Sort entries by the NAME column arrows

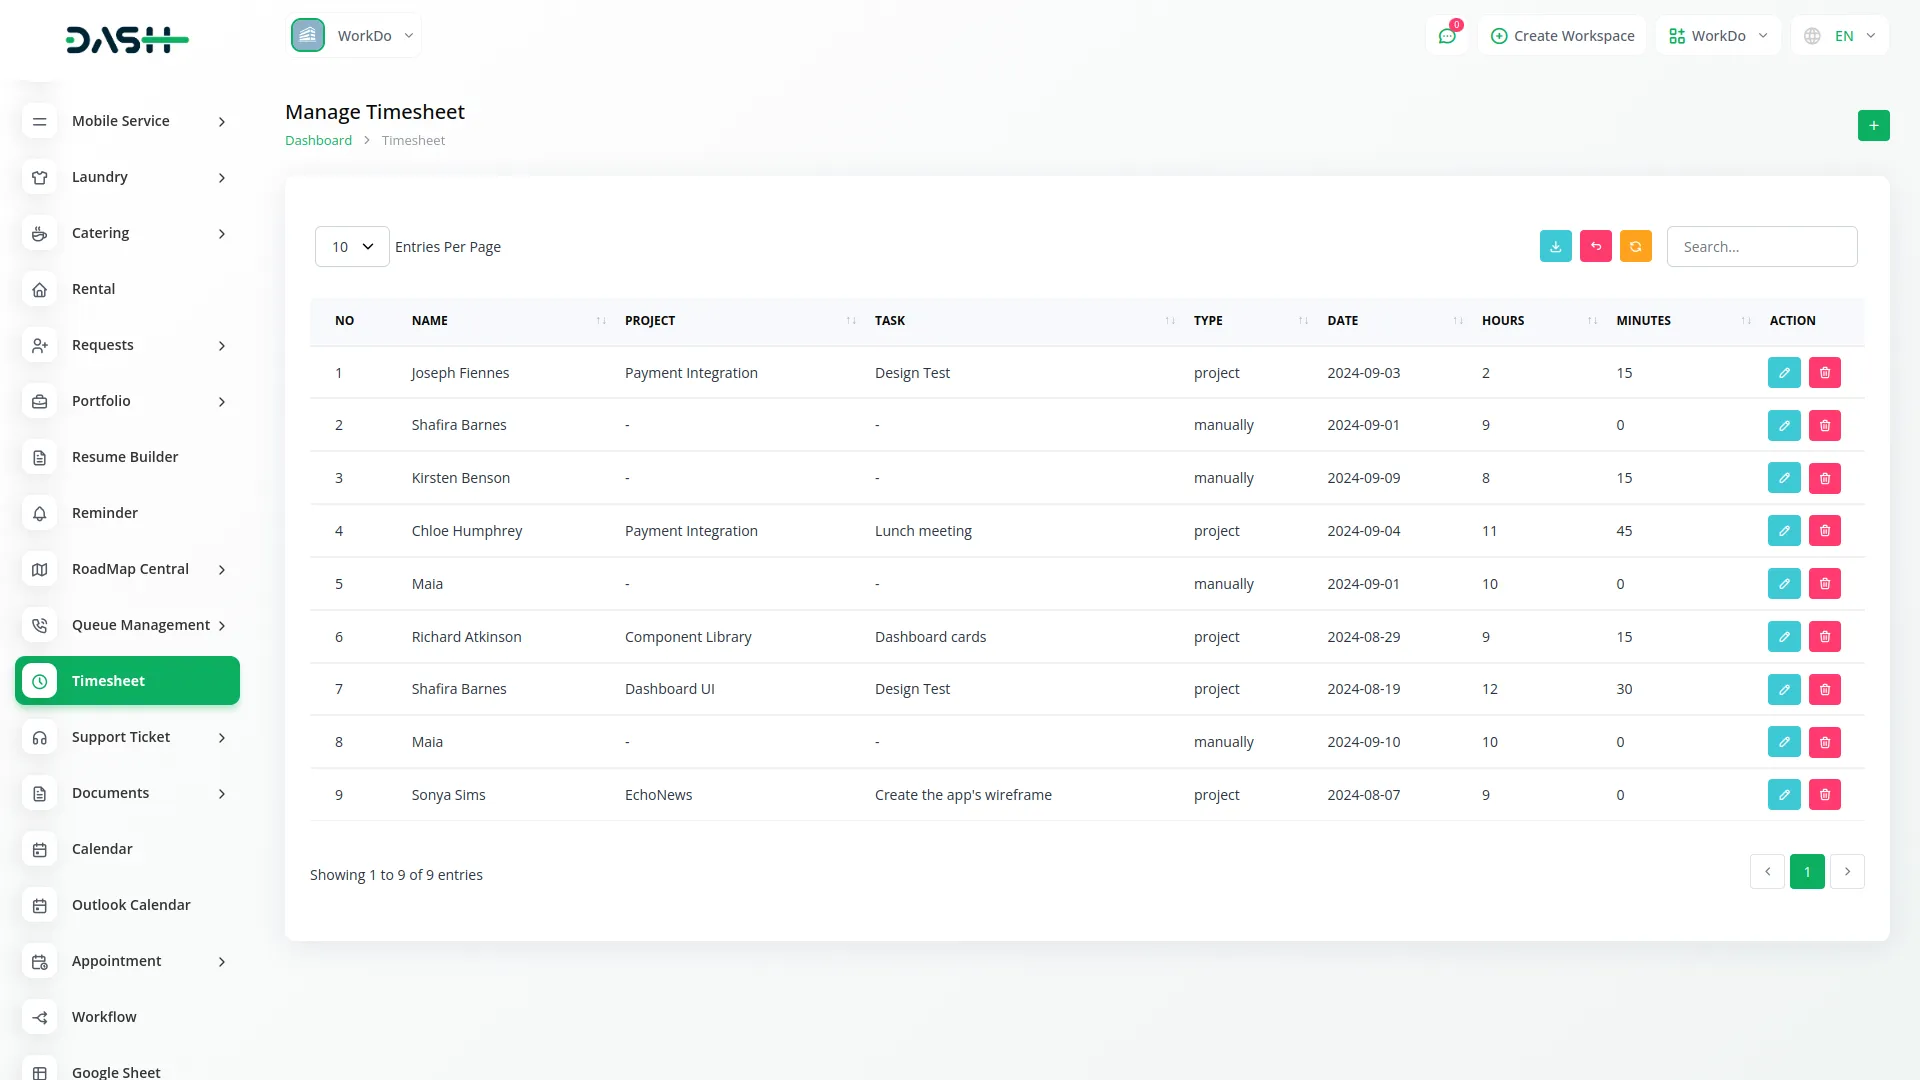pos(600,321)
